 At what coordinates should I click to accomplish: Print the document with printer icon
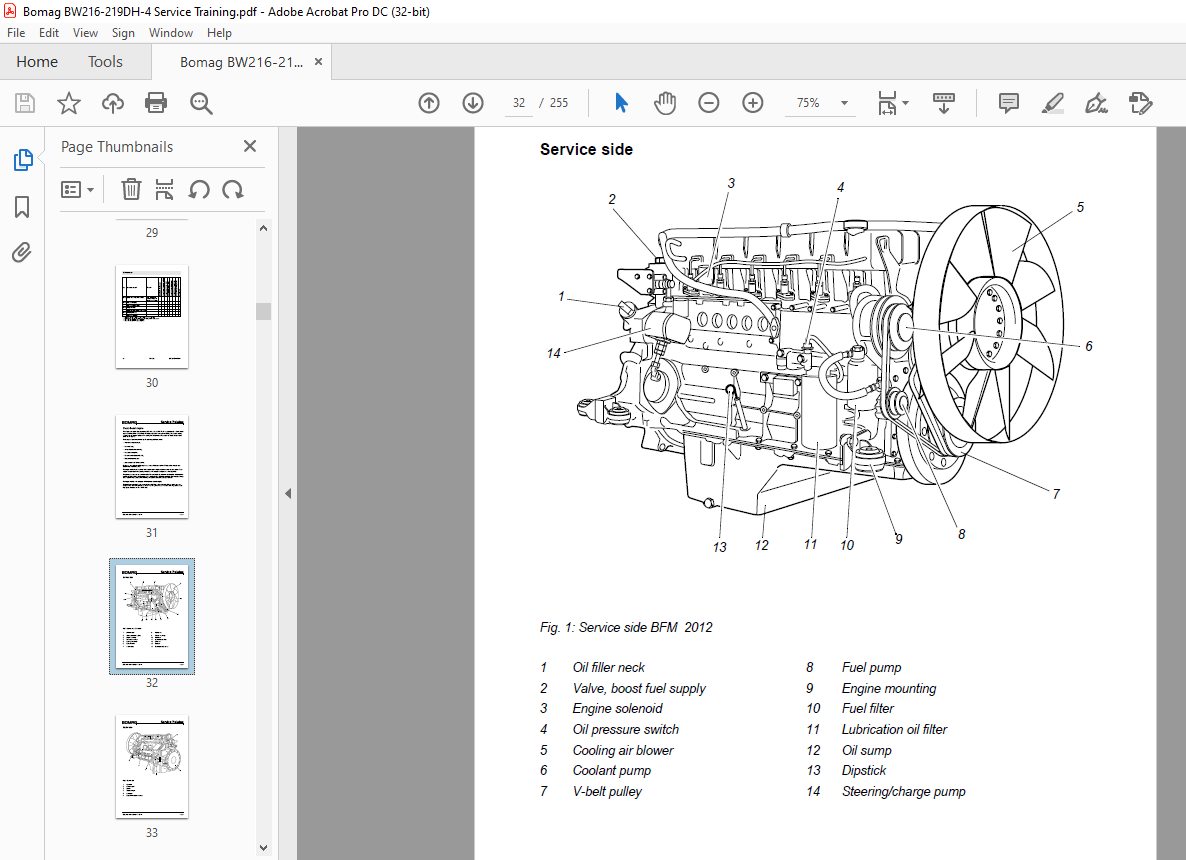(156, 103)
